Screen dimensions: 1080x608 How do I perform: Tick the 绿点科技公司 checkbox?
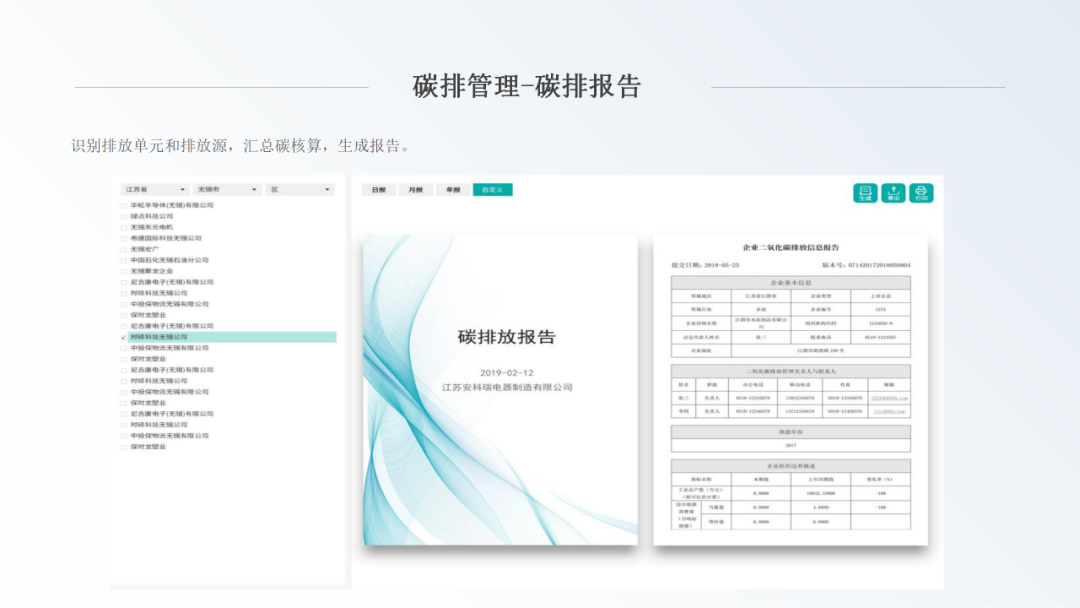pyautogui.click(x=124, y=217)
